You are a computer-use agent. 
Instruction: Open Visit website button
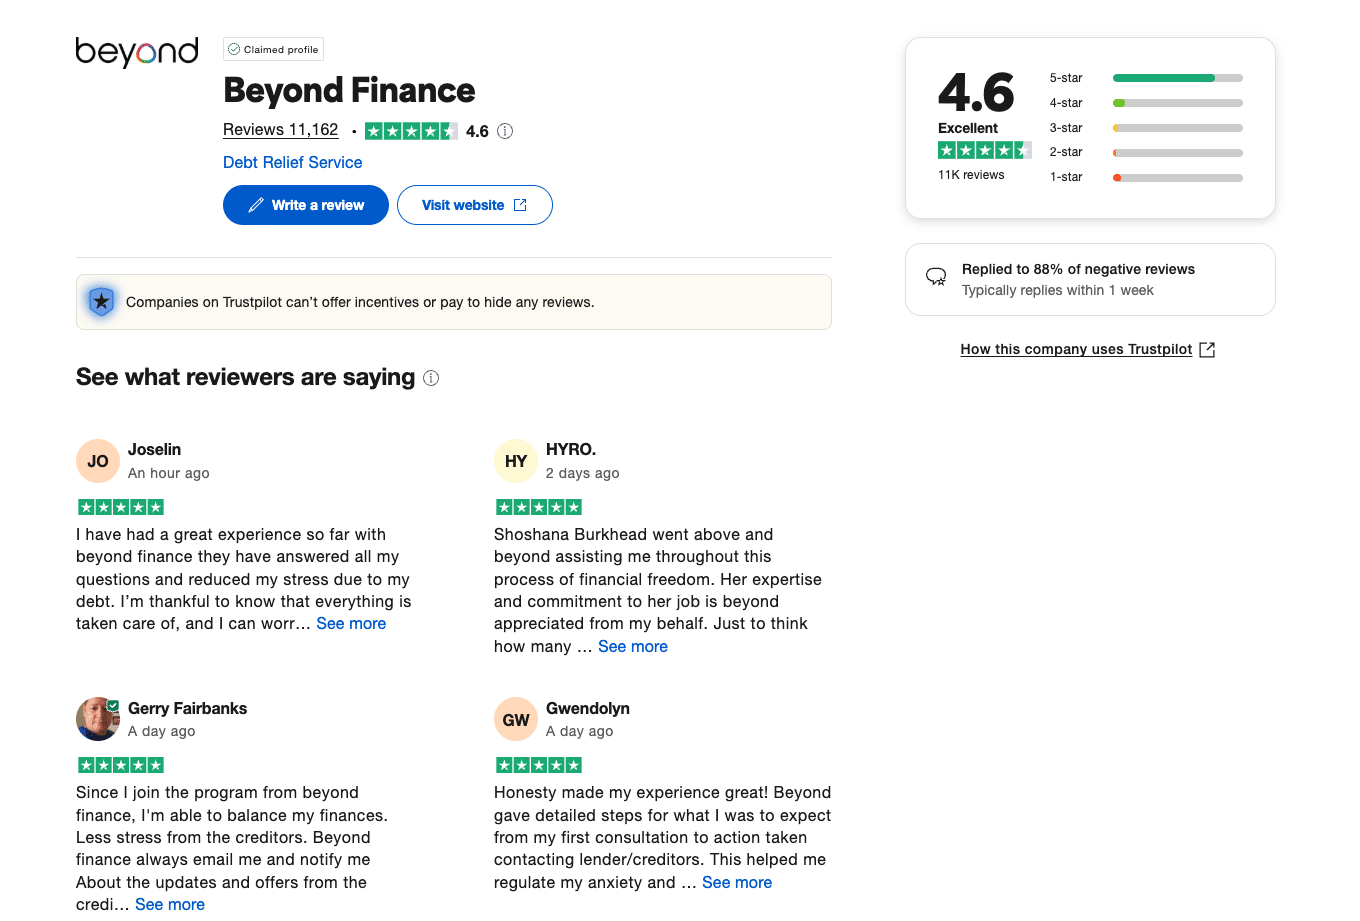[474, 205]
